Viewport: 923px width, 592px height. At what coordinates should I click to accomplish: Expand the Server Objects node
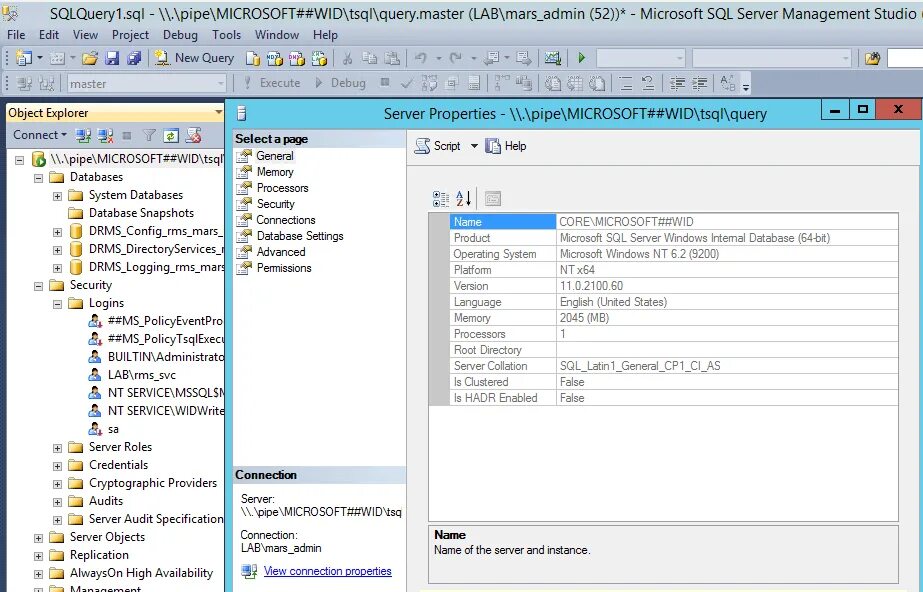tap(38, 538)
